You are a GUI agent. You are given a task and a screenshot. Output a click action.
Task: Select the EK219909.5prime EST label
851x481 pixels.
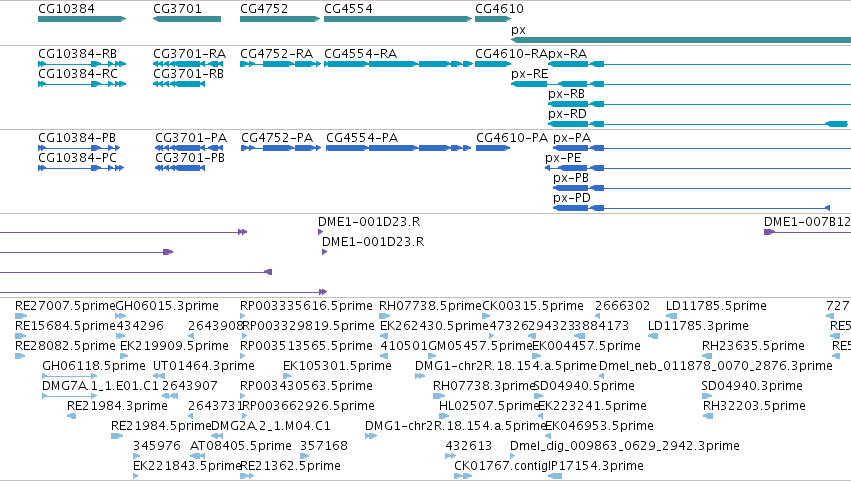point(174,346)
